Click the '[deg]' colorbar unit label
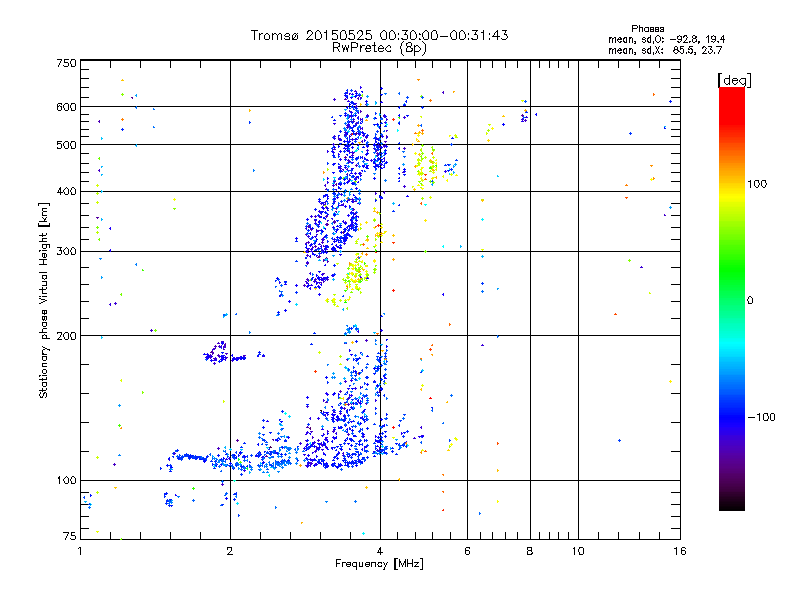800x600 pixels. [x=734, y=81]
